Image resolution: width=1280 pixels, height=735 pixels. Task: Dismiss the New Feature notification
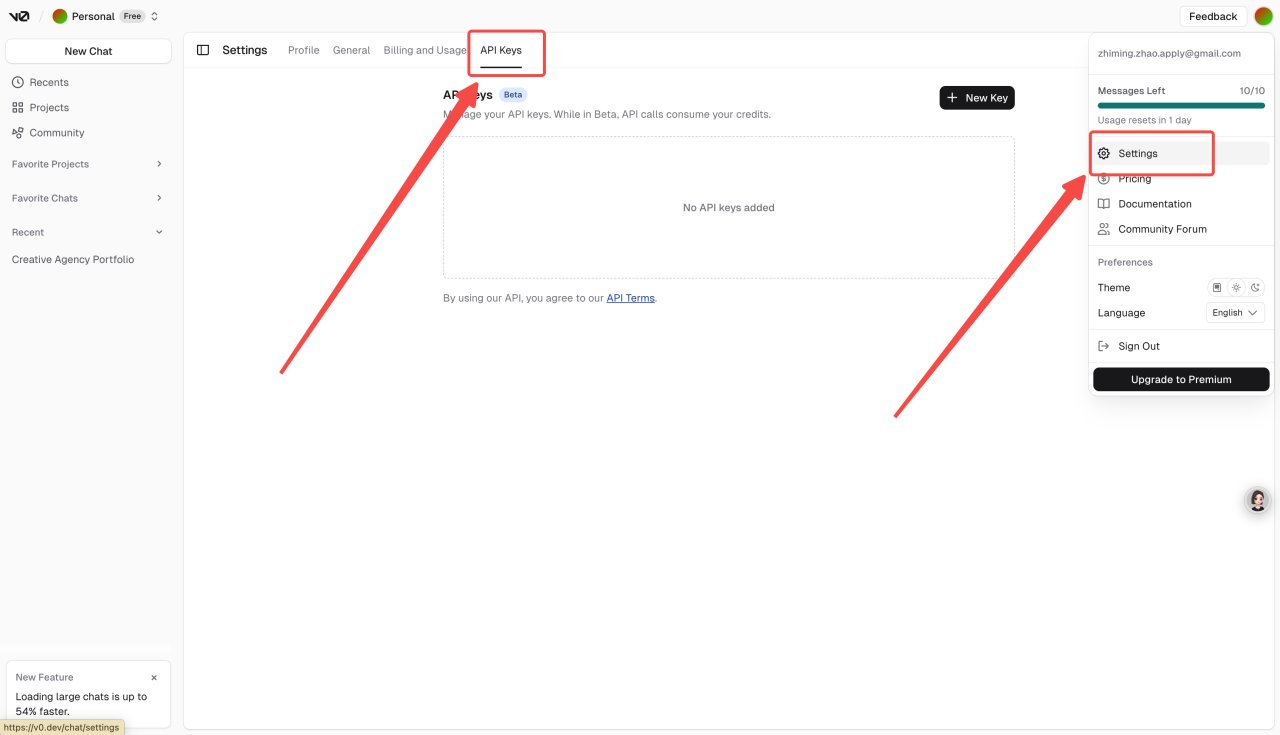[x=154, y=677]
